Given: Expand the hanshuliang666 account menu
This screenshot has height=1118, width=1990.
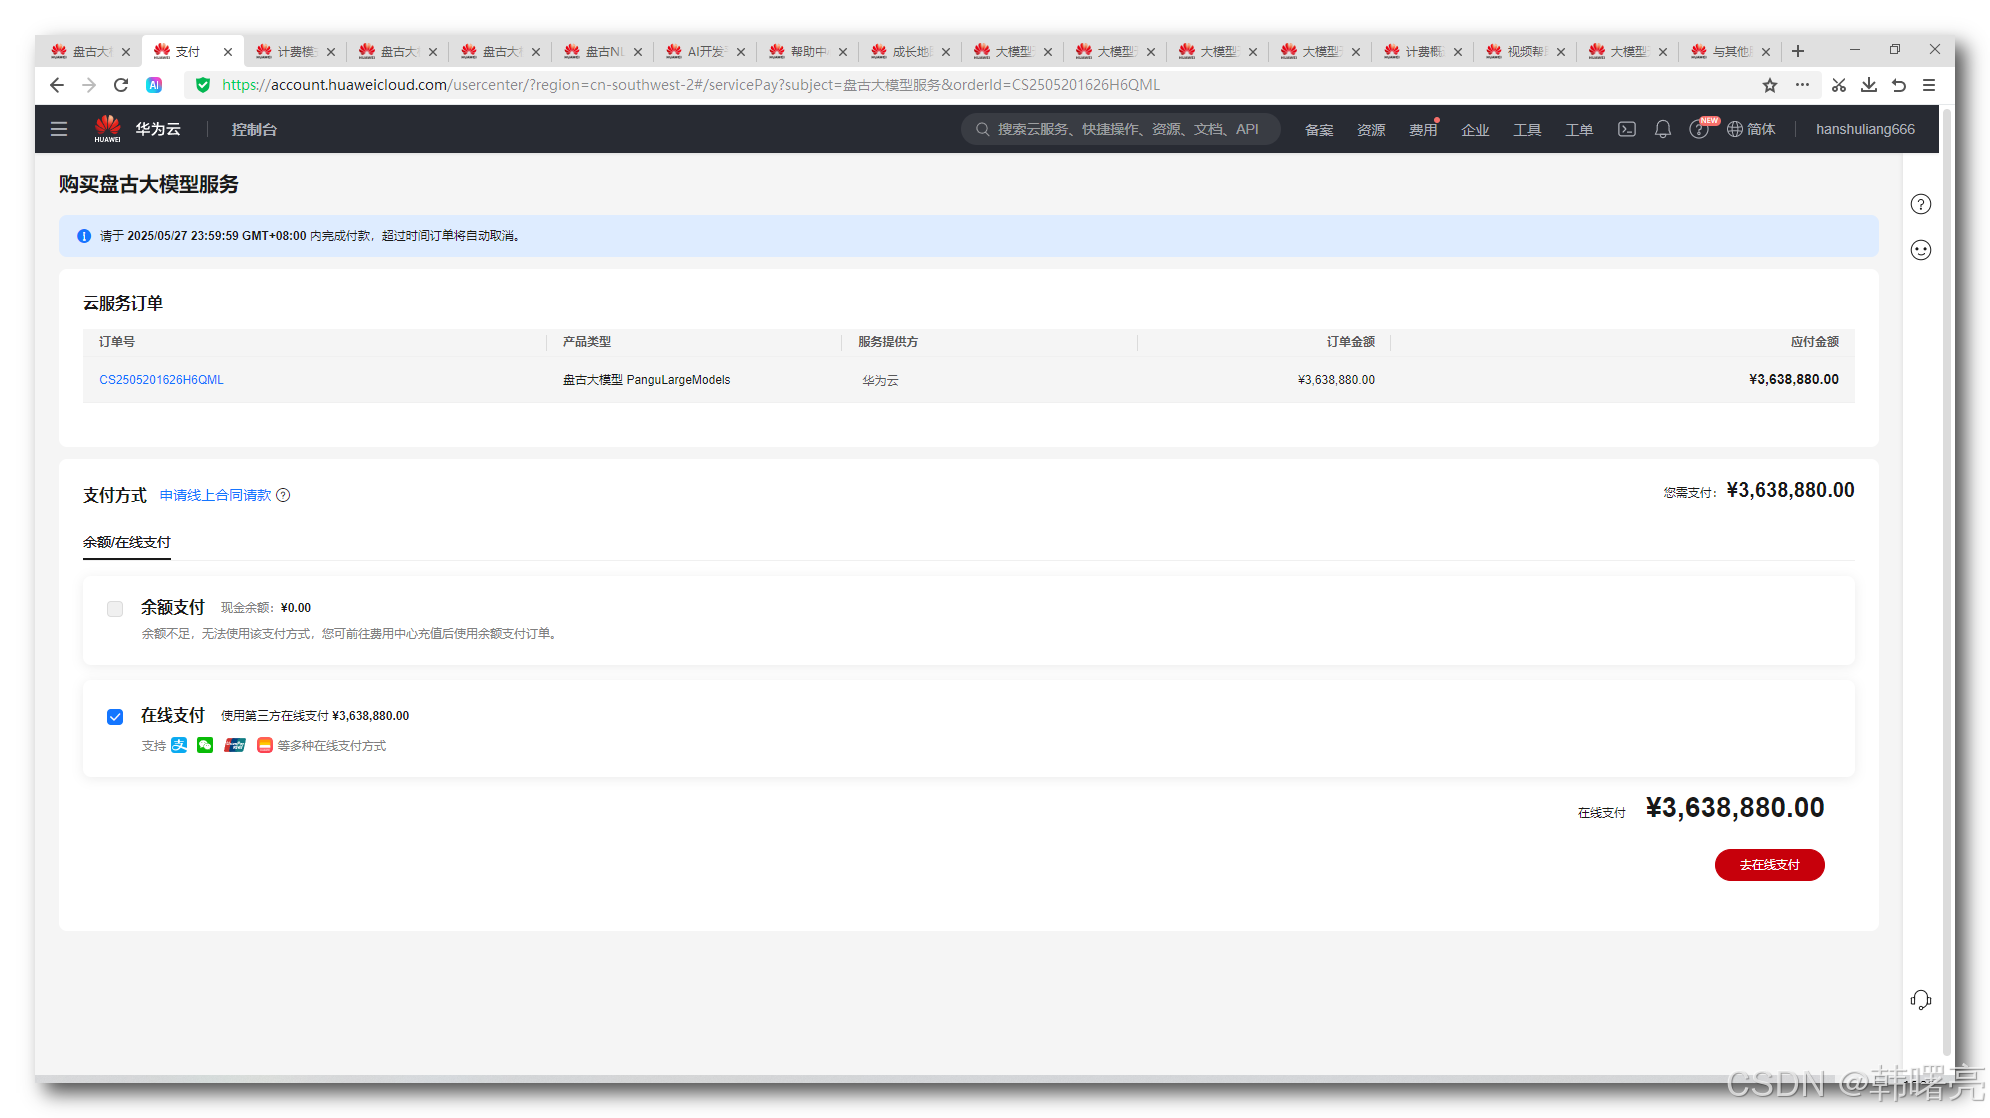Looking at the screenshot, I should coord(1865,129).
